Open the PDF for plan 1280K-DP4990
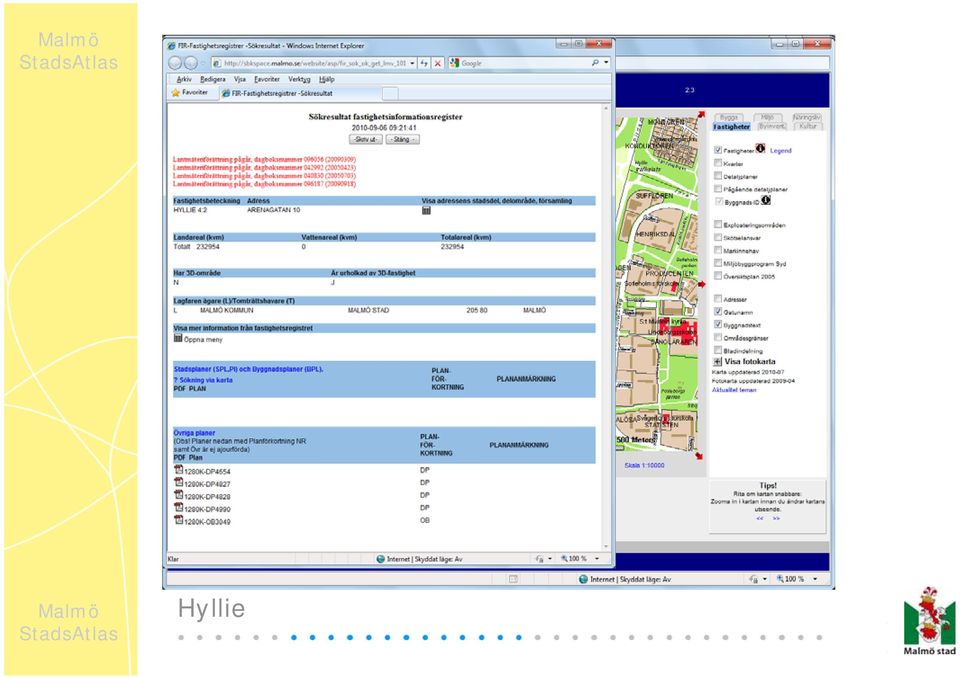 click(179, 507)
